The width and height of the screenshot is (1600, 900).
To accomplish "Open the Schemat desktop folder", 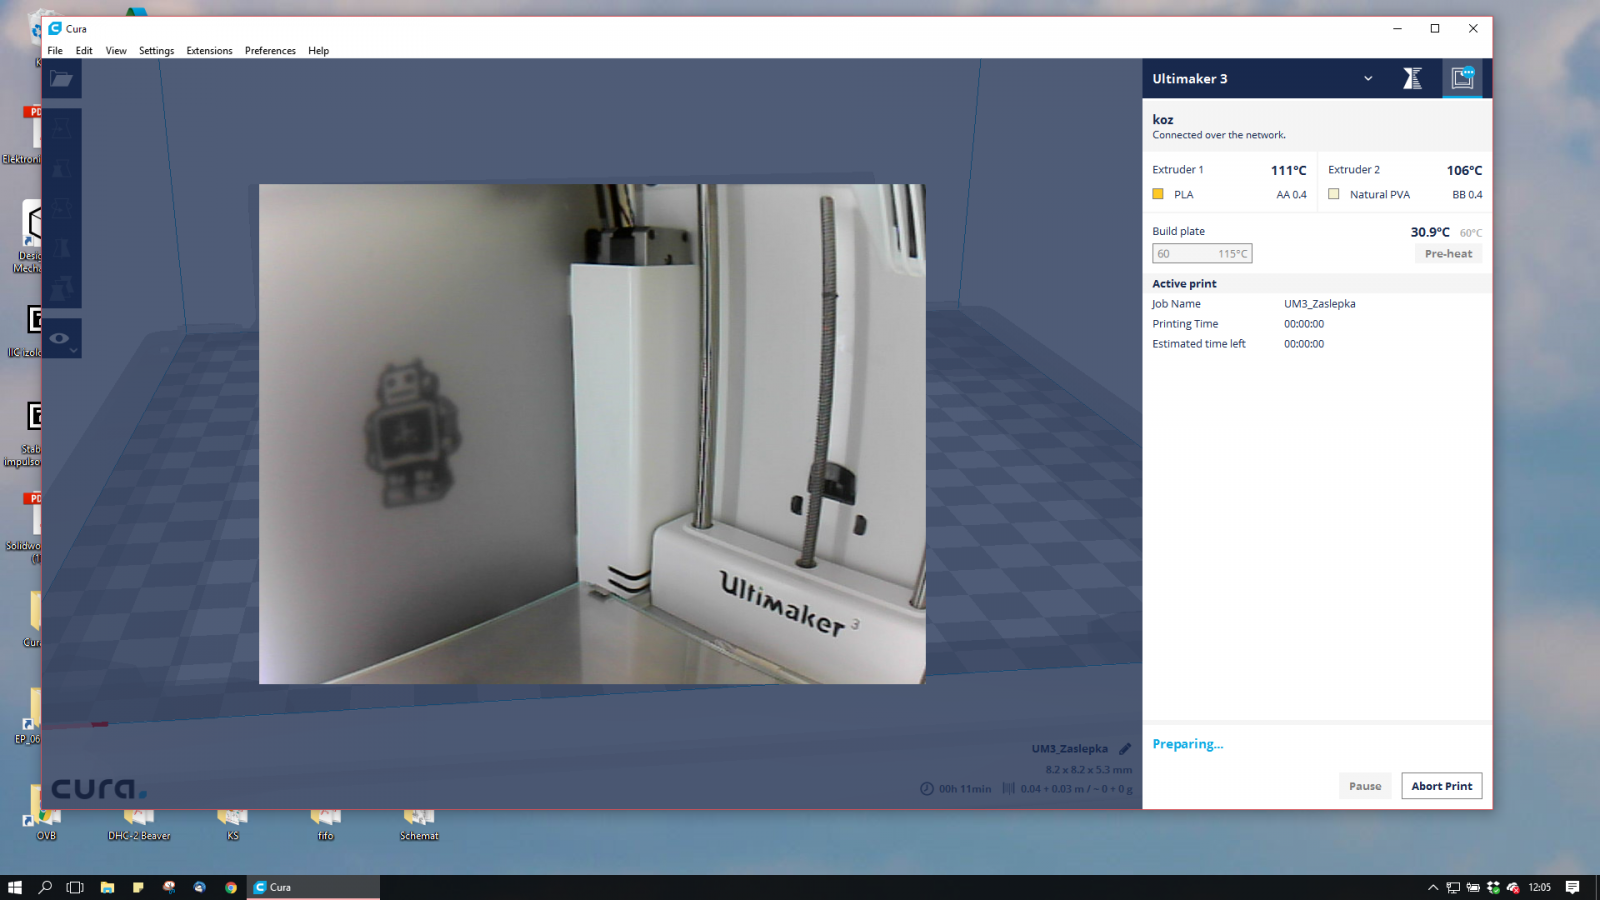I will coord(419,825).
